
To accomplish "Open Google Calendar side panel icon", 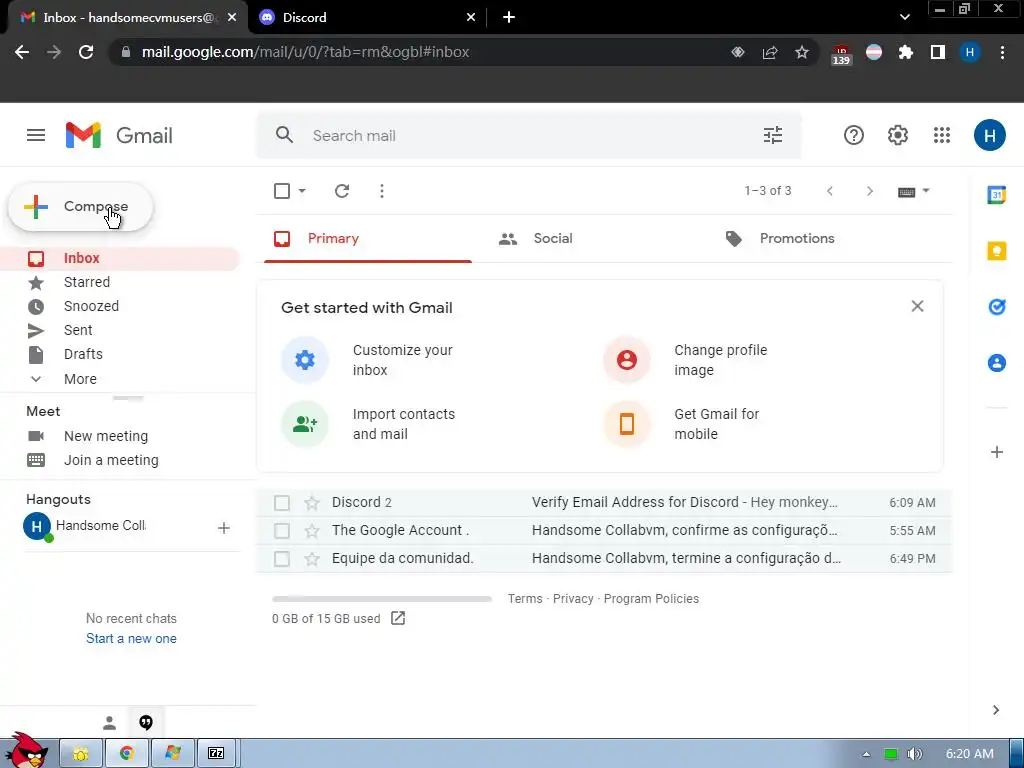I will pyautogui.click(x=996, y=195).
